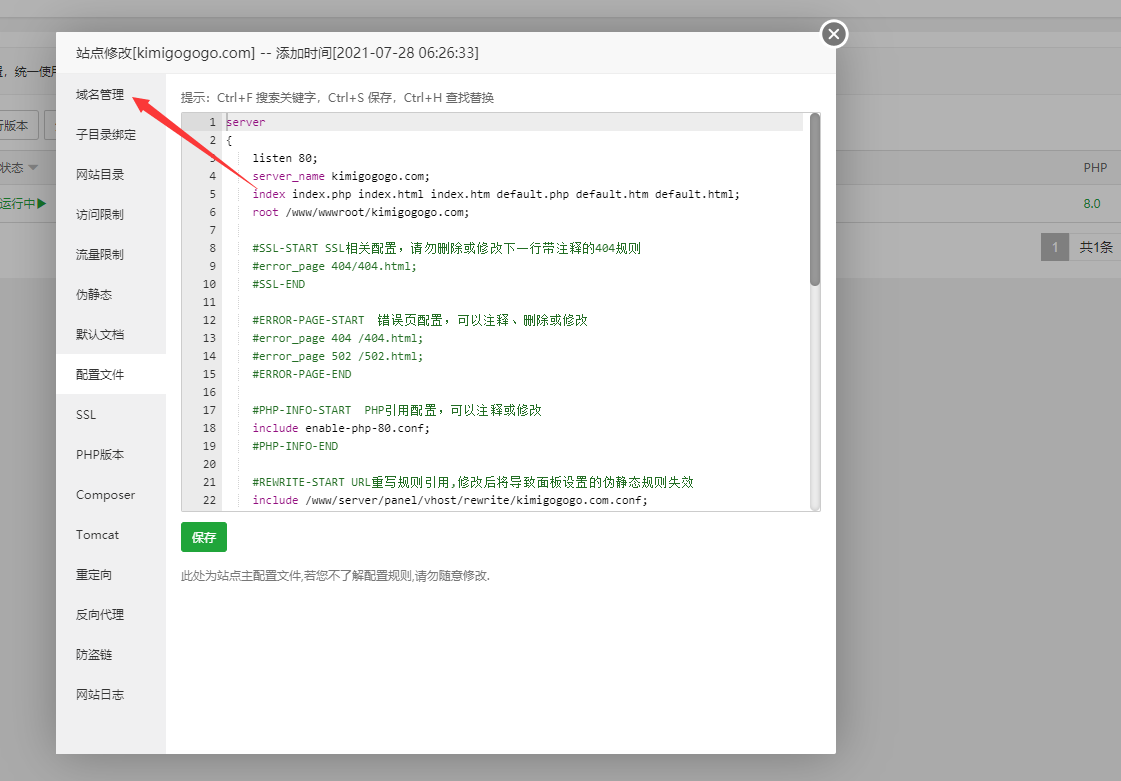Image resolution: width=1121 pixels, height=781 pixels.
Task: Click the 运行中 status in background list
Action: pos(23,204)
